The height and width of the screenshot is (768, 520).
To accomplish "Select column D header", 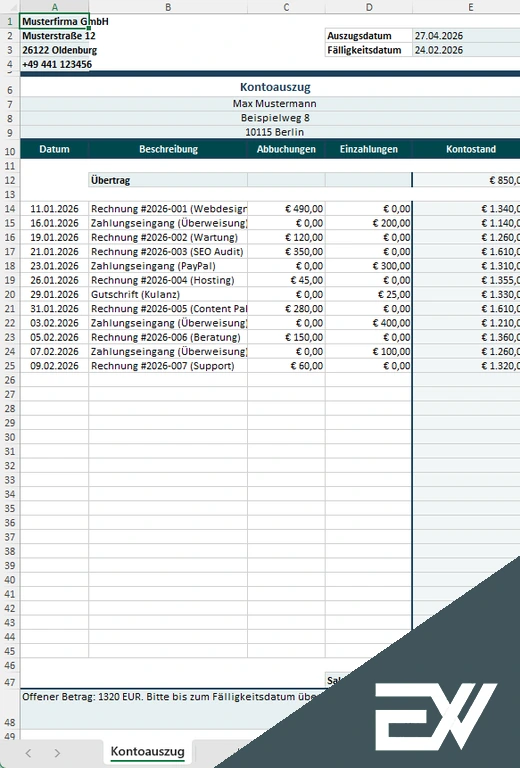I will (x=369, y=7).
